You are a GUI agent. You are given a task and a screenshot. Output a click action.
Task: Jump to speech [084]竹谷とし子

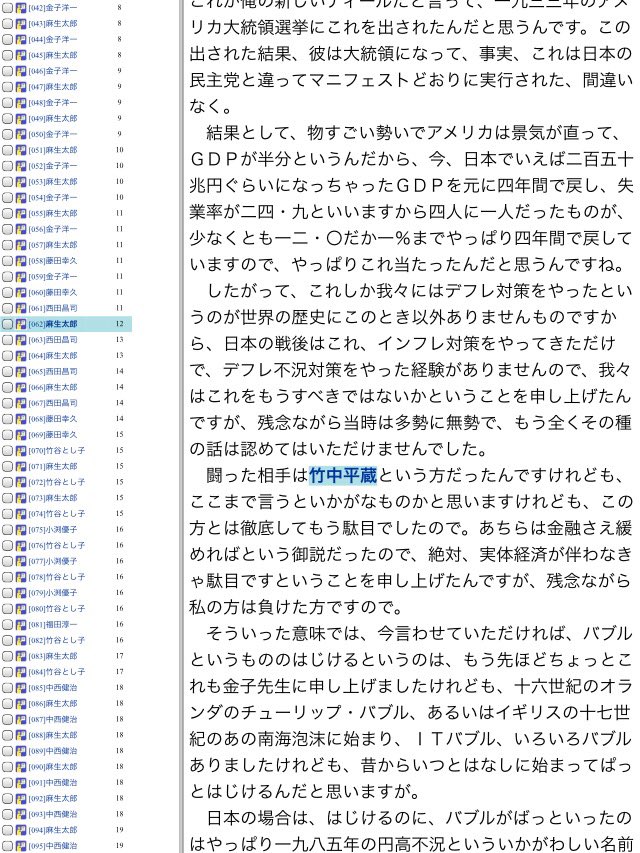pyautogui.click(x=57, y=672)
